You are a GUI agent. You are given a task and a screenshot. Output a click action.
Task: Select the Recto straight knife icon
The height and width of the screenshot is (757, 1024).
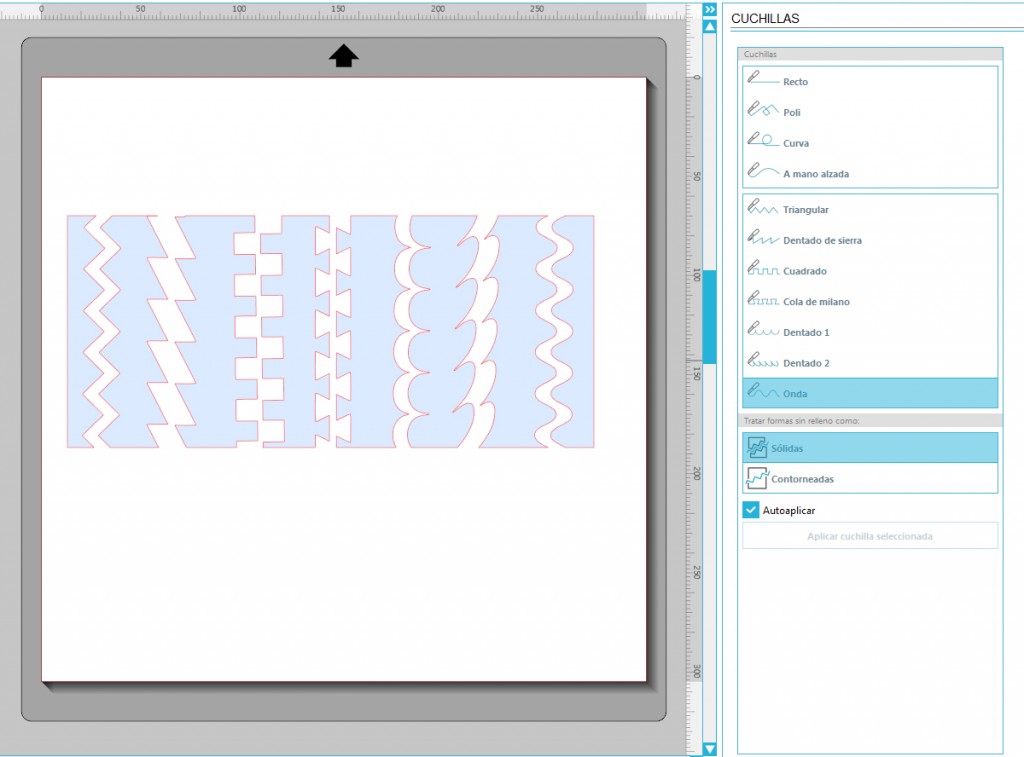point(765,80)
